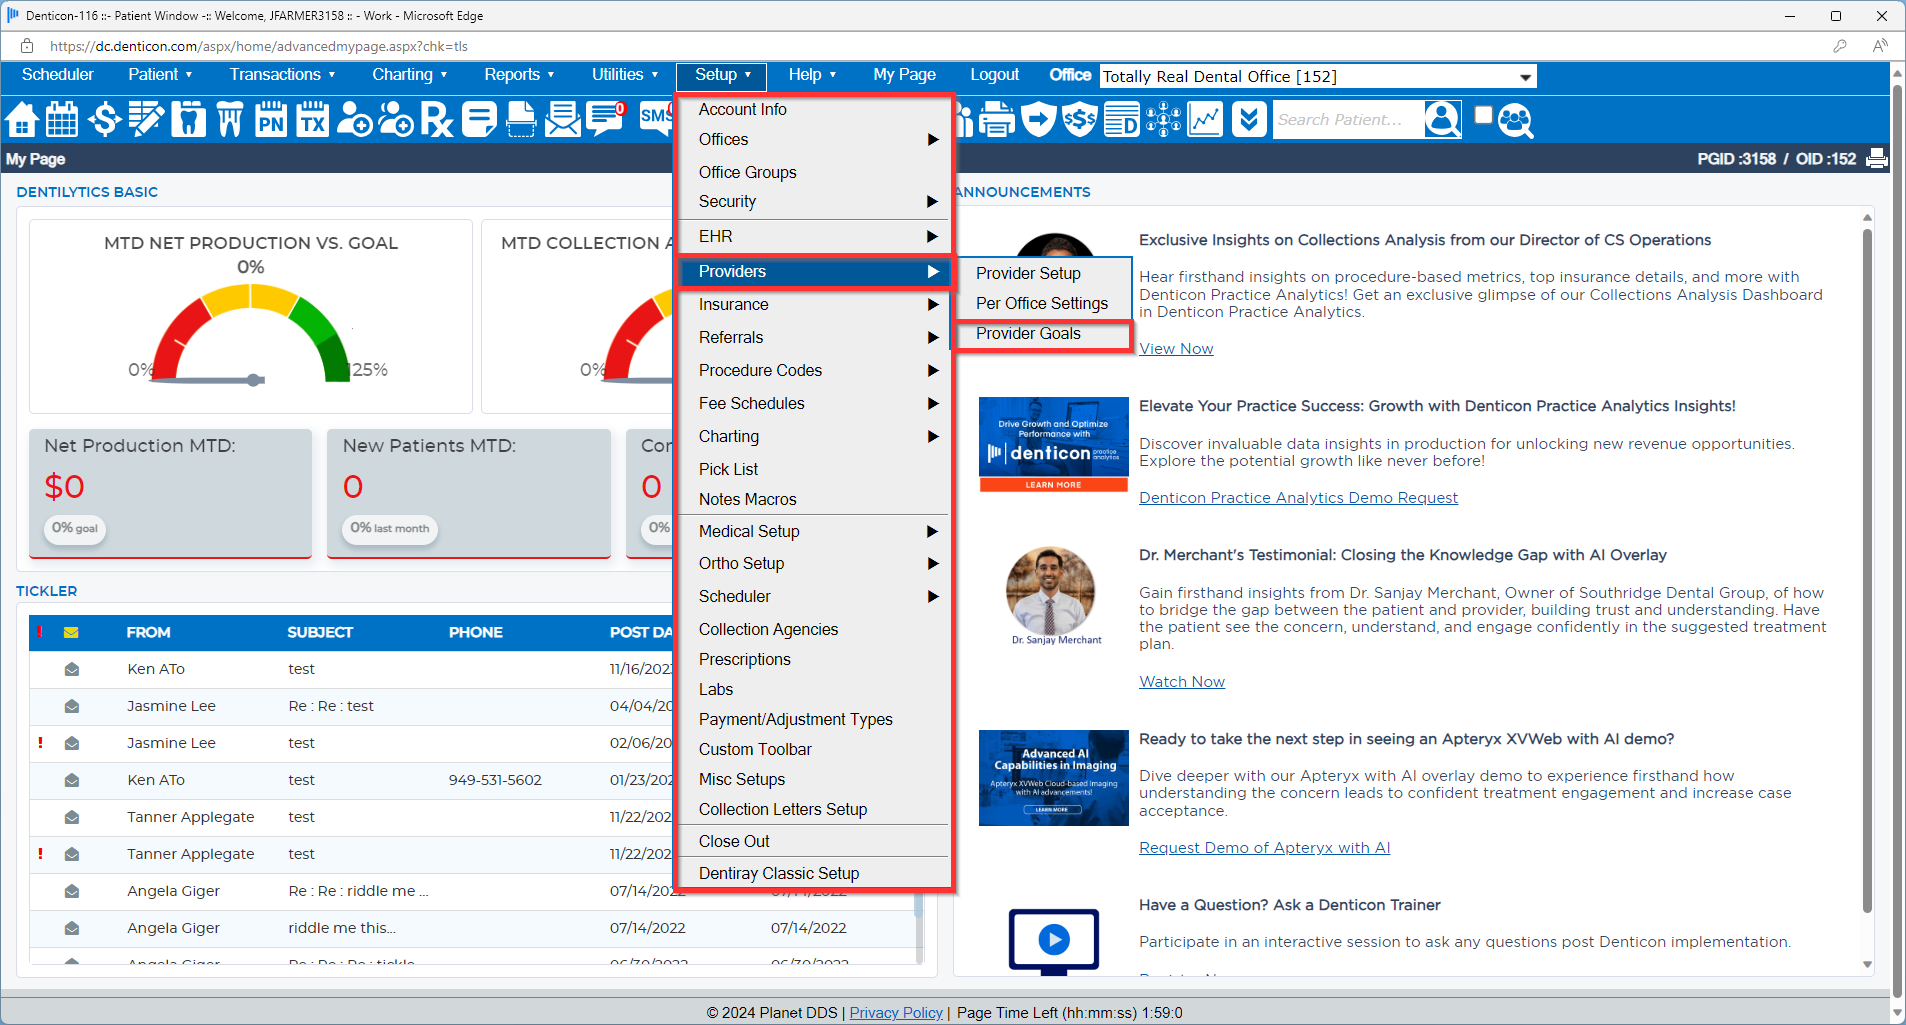Click the people network icon

(1163, 120)
